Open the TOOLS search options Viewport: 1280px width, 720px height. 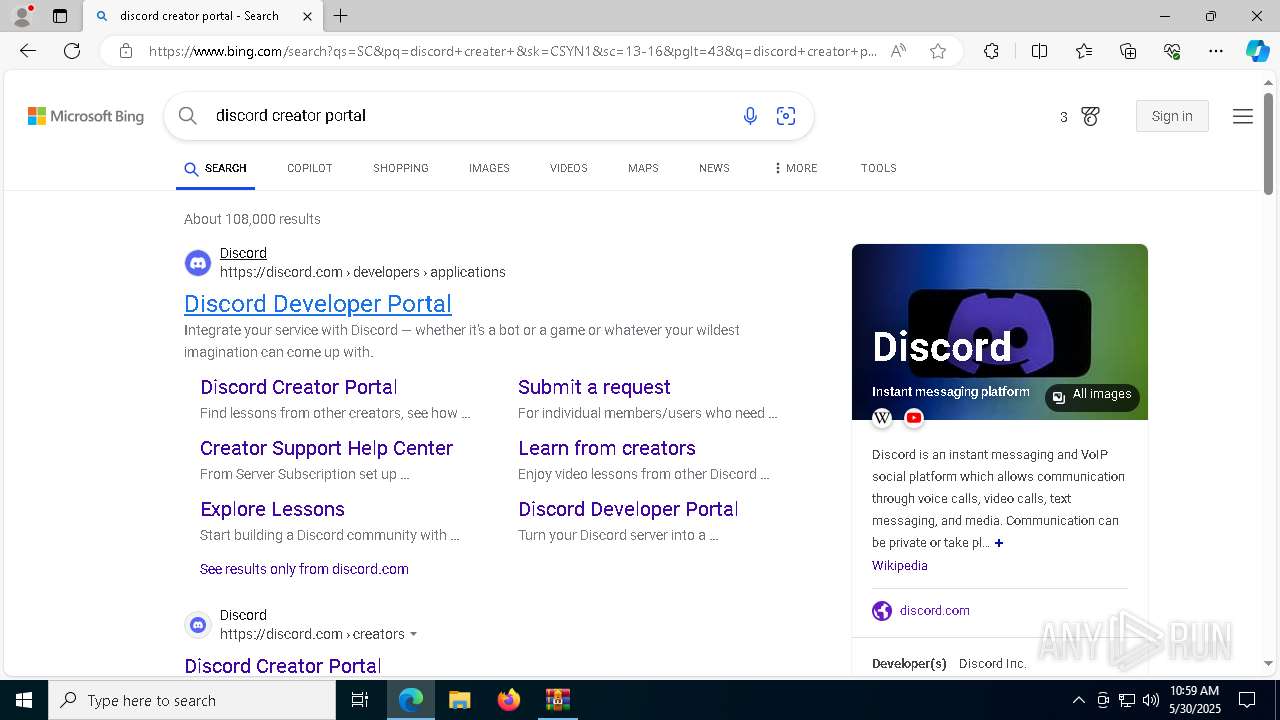pos(879,168)
